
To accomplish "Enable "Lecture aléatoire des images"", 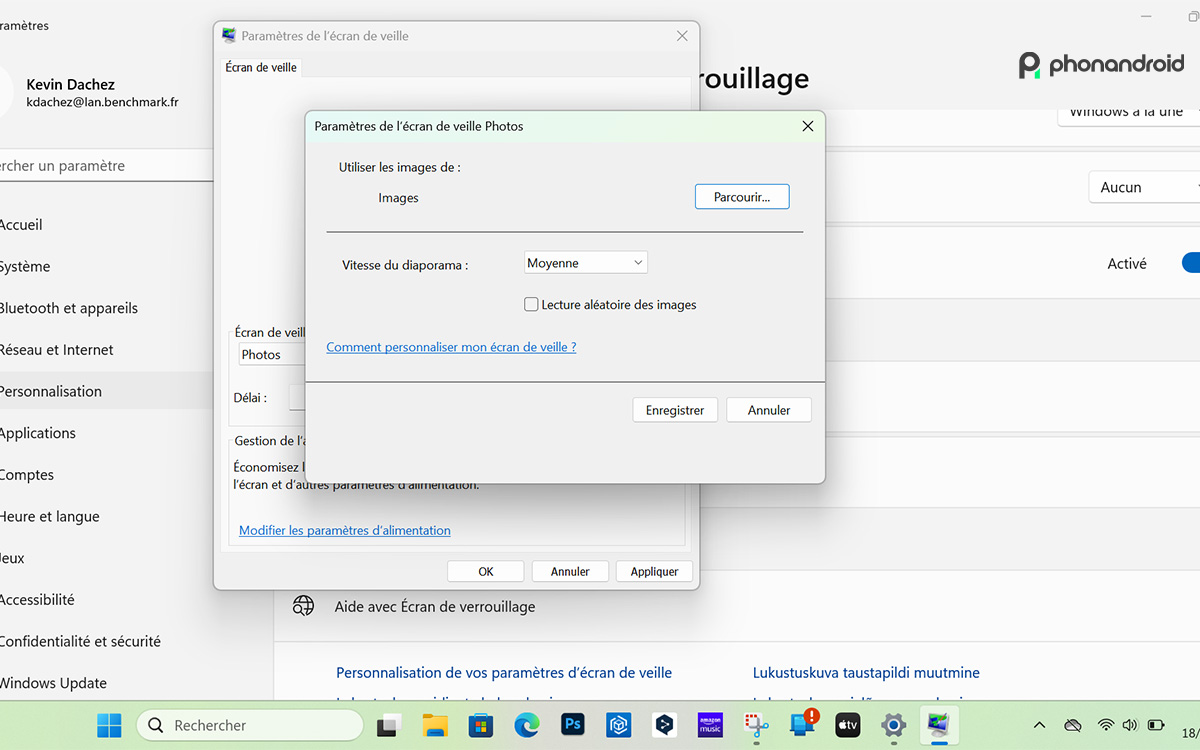I will click(531, 304).
